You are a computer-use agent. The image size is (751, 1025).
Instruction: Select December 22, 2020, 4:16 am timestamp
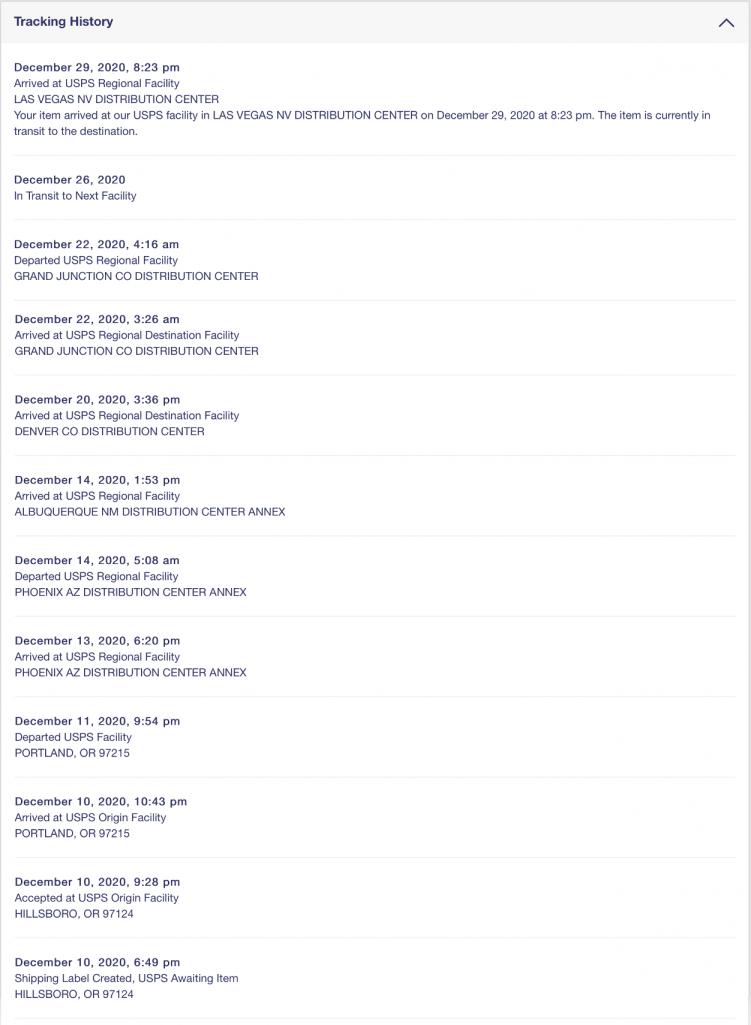(x=97, y=244)
